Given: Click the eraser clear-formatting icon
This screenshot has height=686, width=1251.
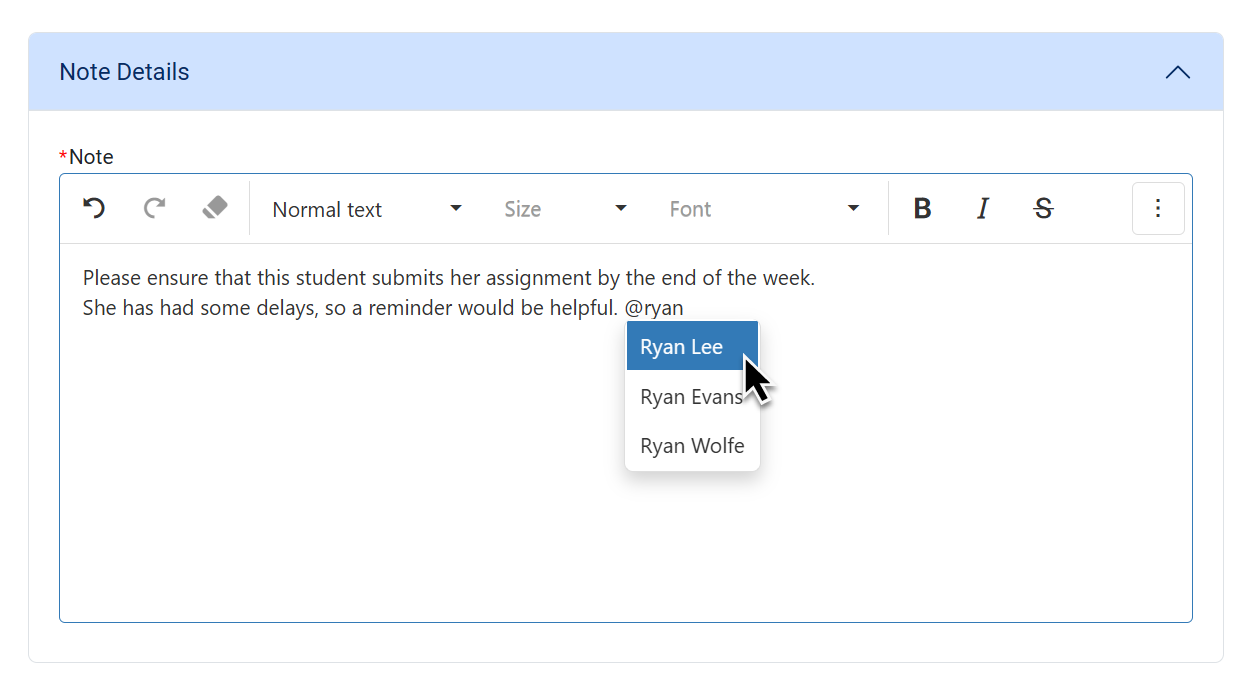Looking at the screenshot, I should 215,208.
